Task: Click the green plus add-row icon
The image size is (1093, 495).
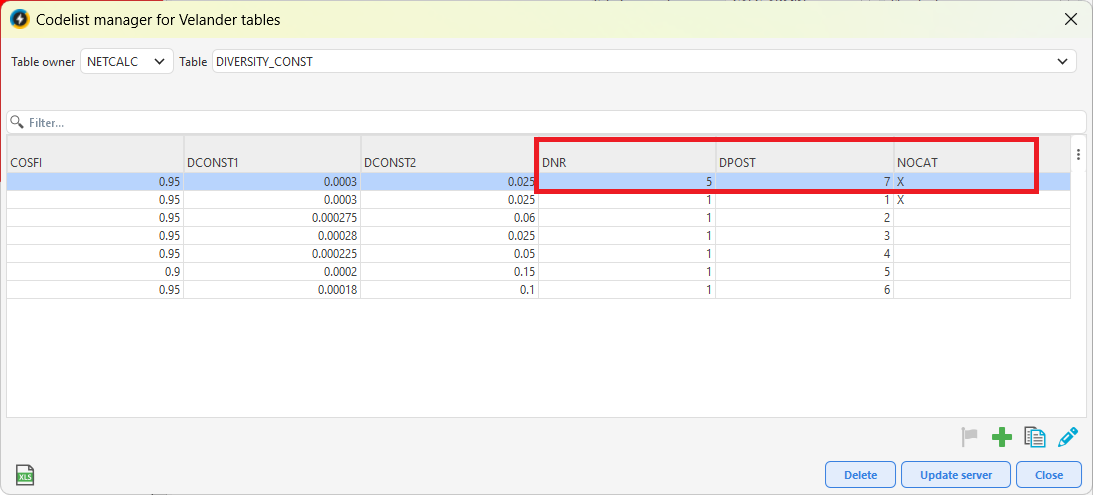Action: point(1002,438)
